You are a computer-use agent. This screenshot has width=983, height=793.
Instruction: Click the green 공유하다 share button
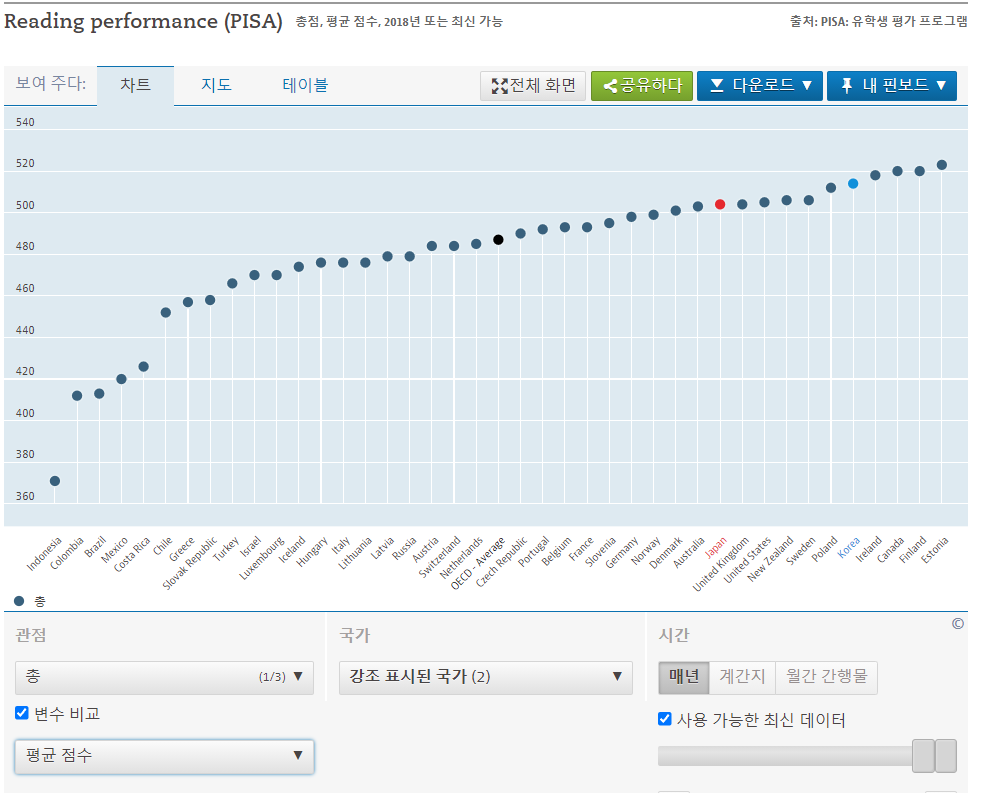pos(641,86)
